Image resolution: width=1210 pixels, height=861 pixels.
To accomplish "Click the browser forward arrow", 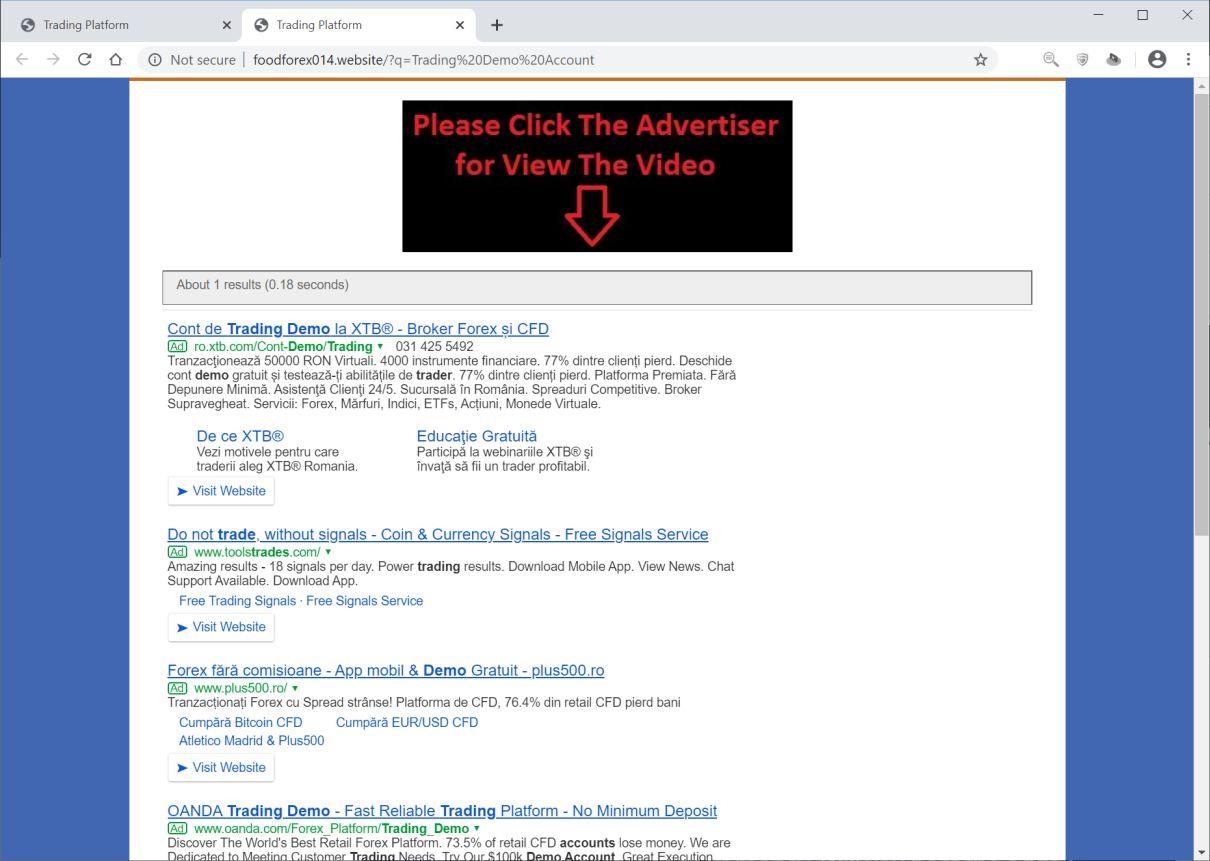I will 53,59.
